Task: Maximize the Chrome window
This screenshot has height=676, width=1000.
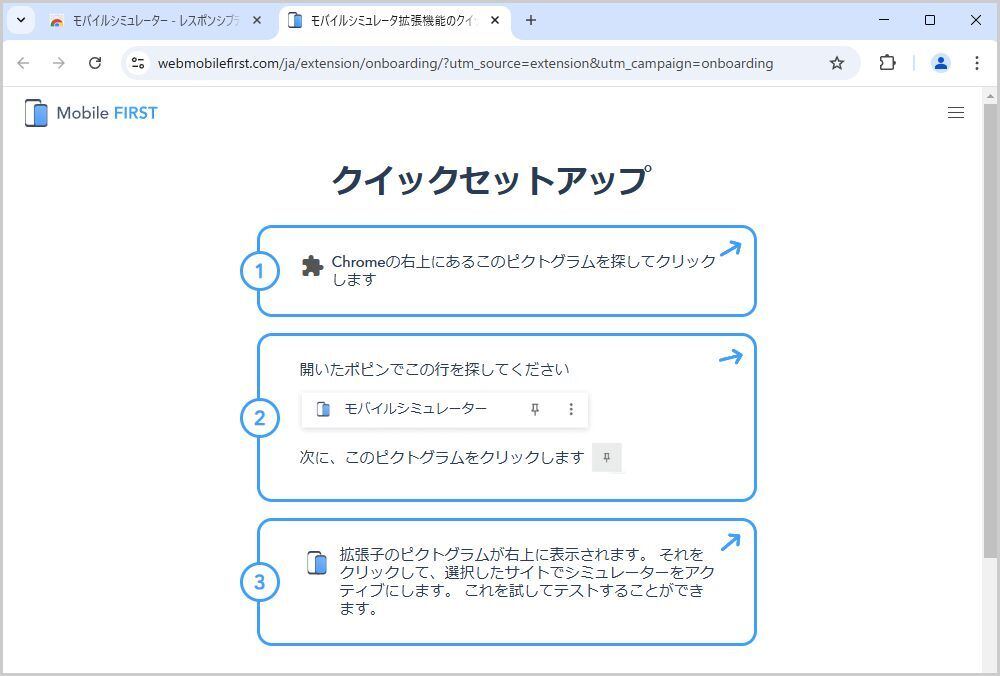Action: 930,20
